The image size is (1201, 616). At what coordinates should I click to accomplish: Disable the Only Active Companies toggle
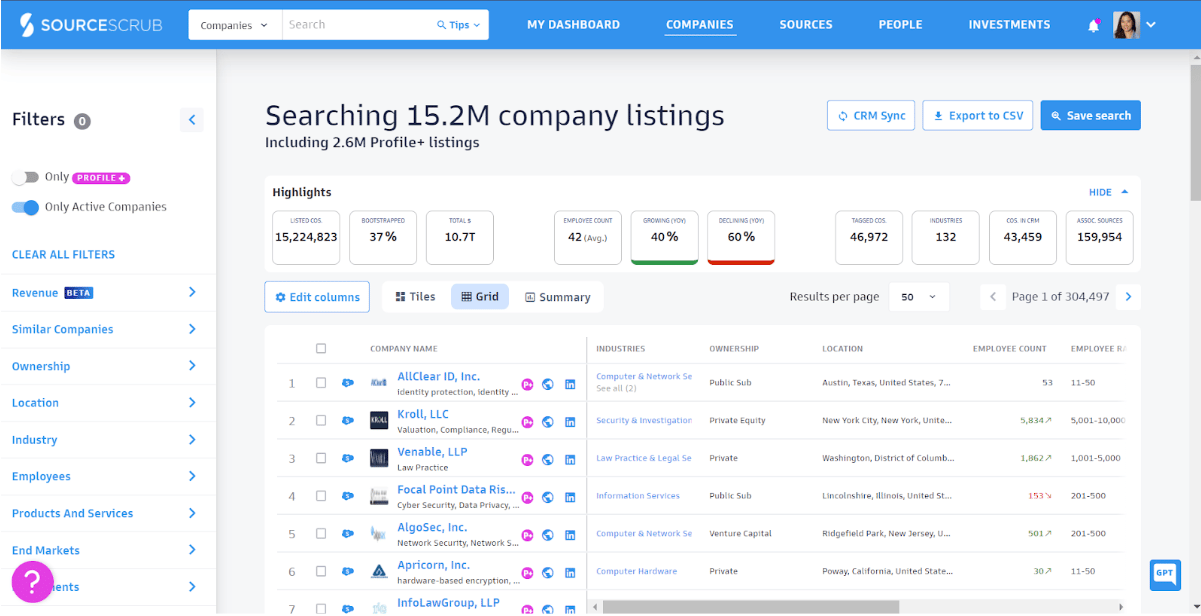click(x=25, y=208)
